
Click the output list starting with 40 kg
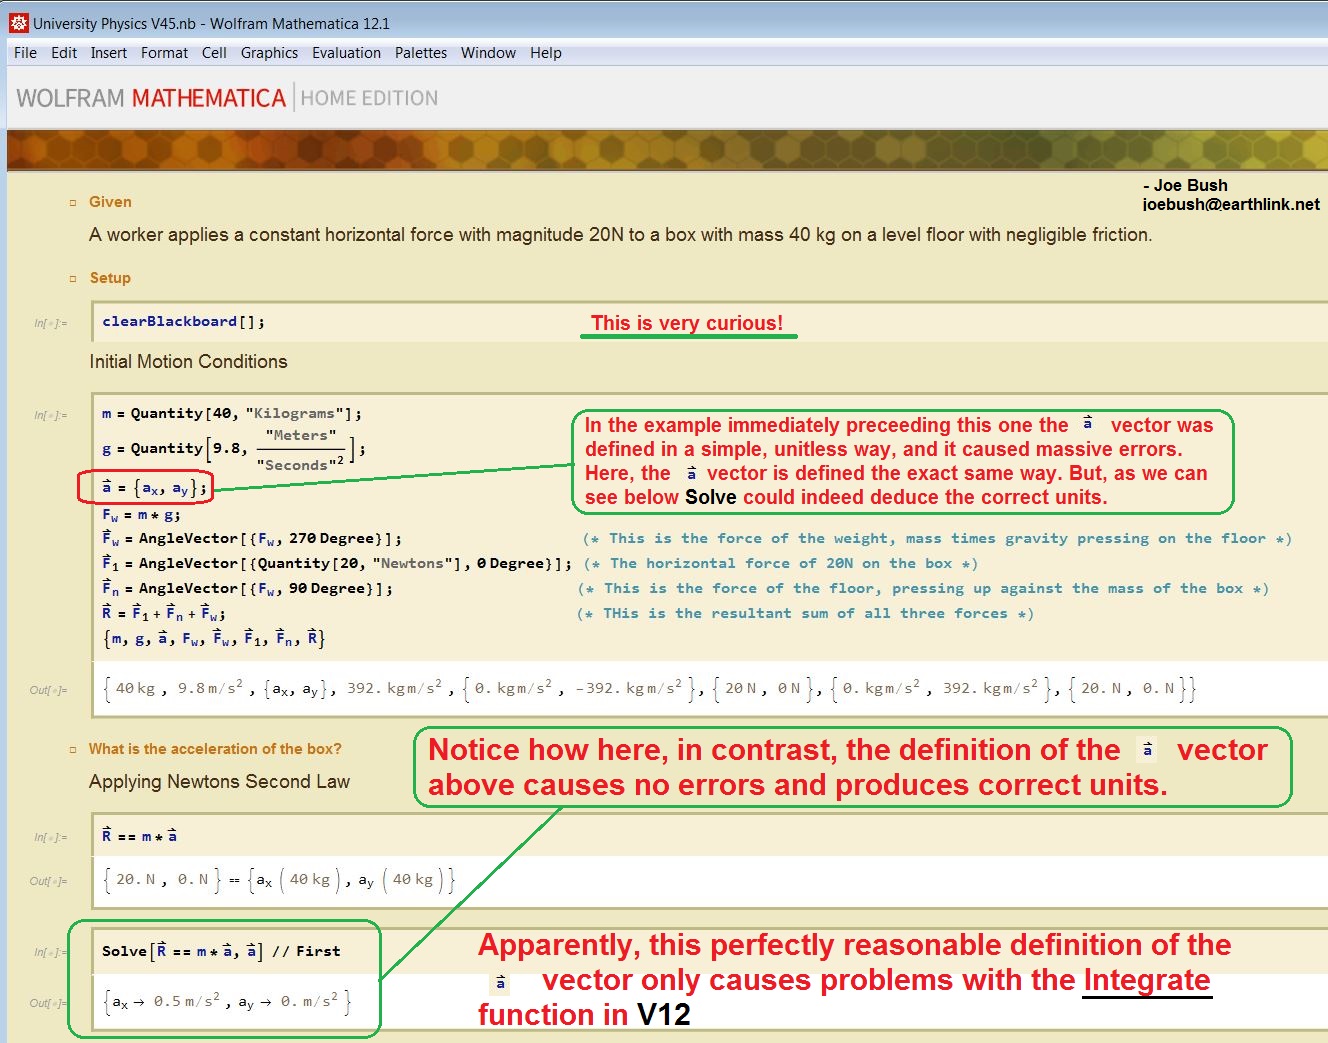point(649,688)
